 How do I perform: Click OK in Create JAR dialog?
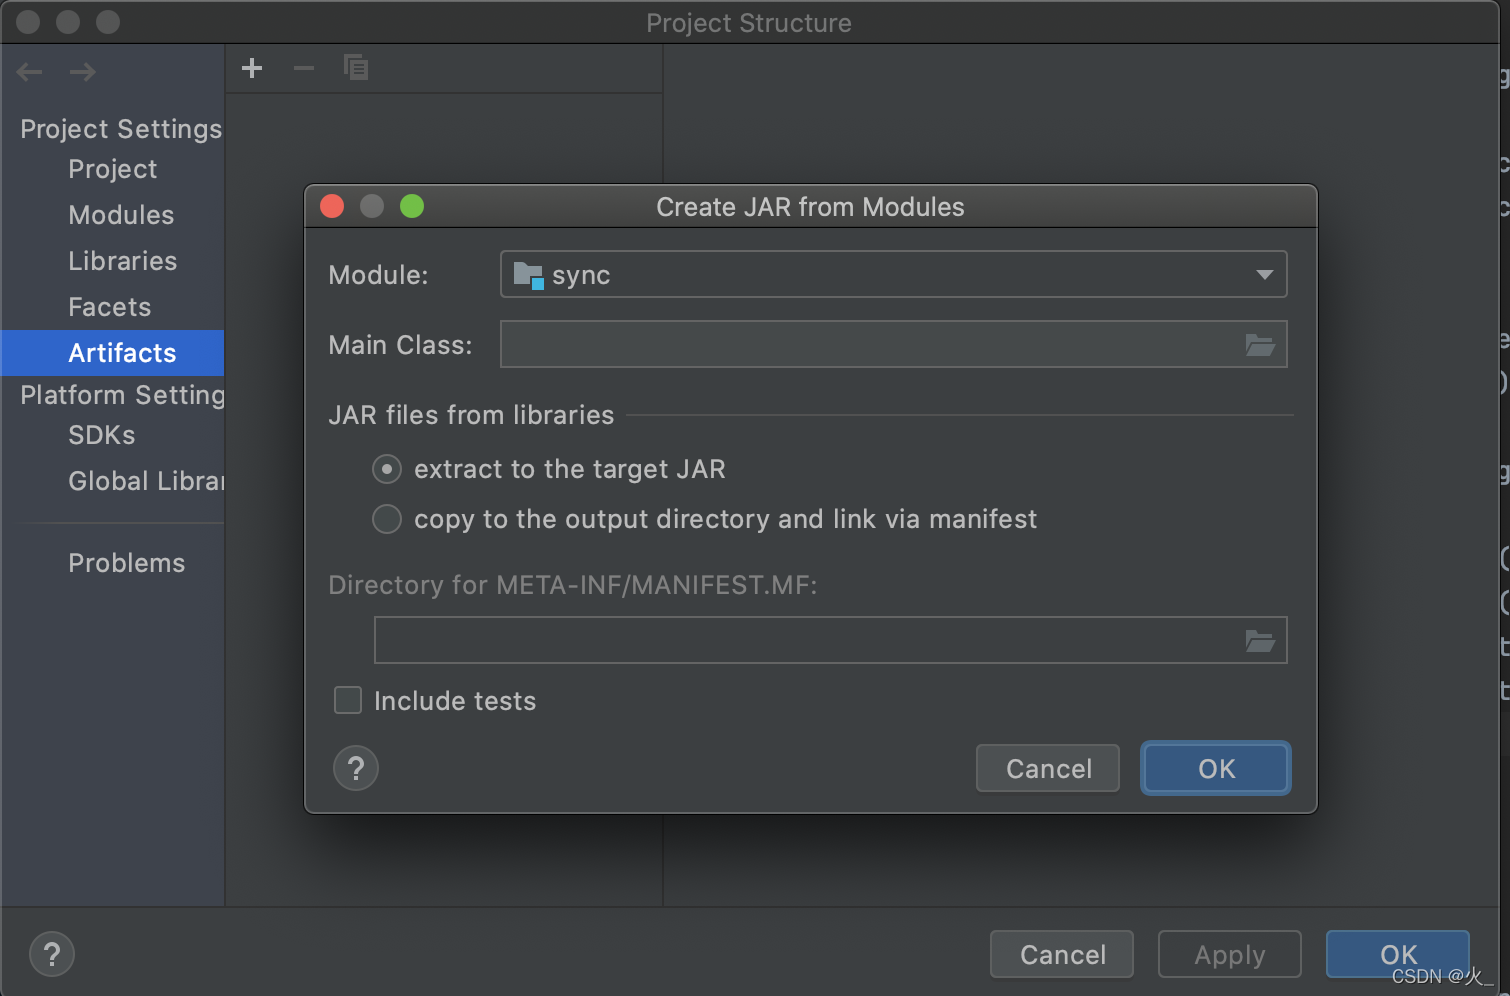click(x=1216, y=769)
